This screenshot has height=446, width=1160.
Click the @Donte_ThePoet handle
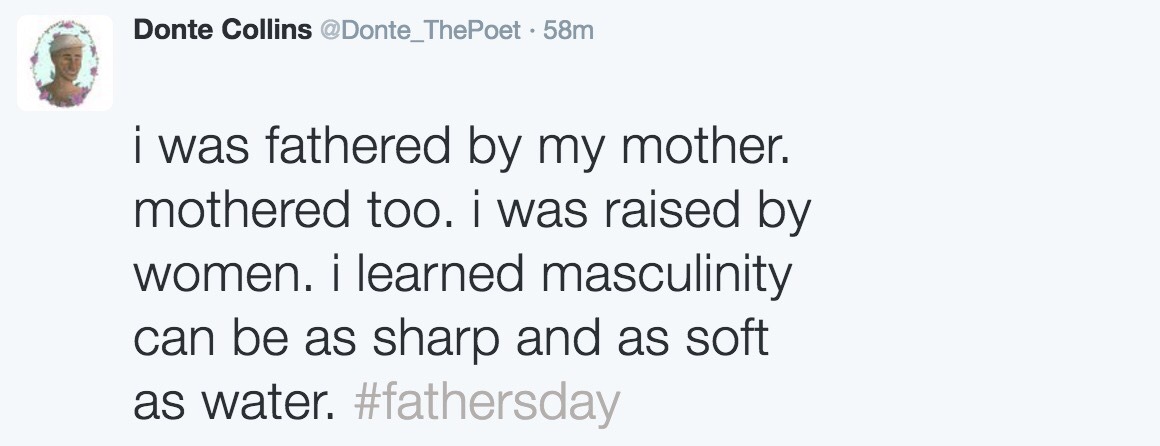click(419, 31)
